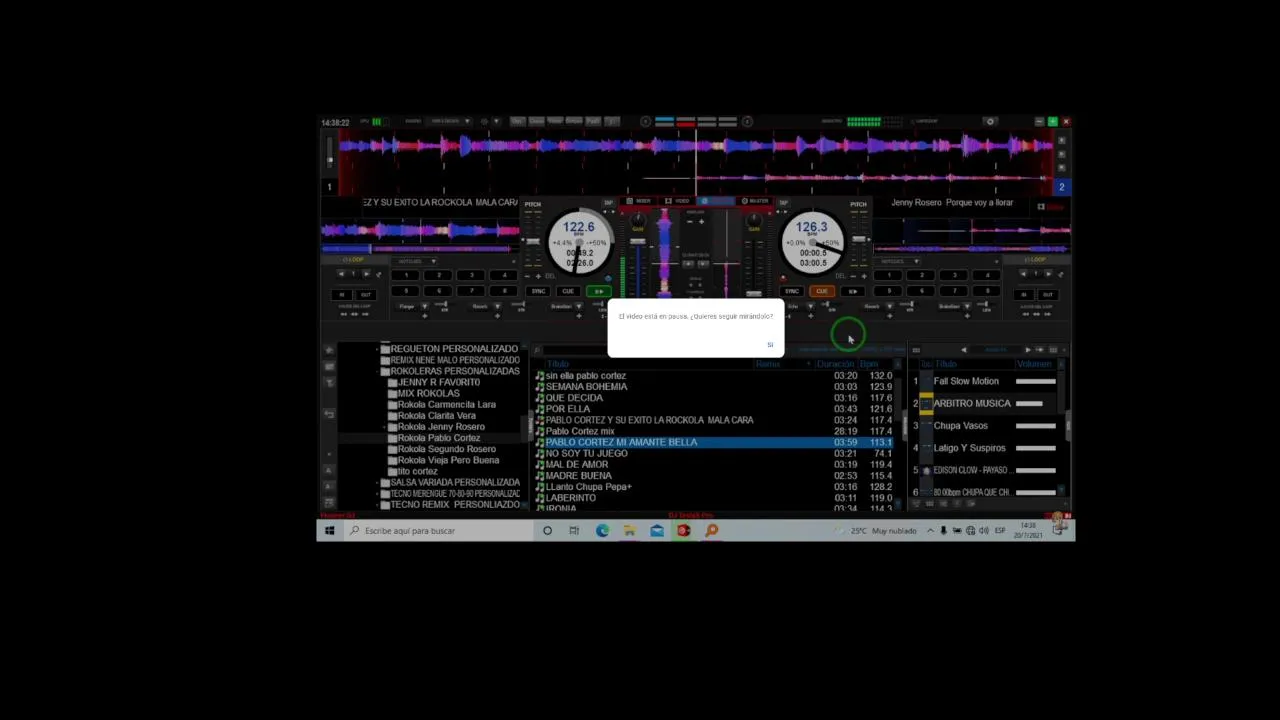Set loop IN on right deck
This screenshot has height=720, width=1280.
pos(1024,295)
